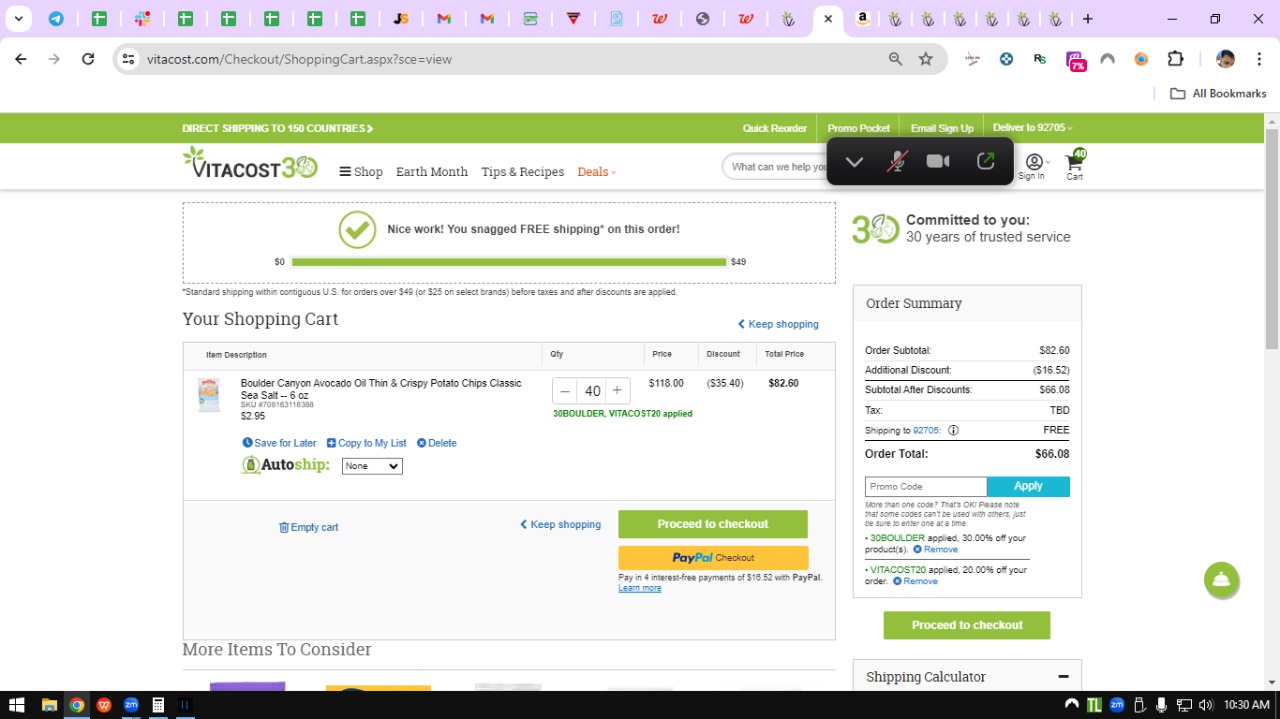1280x719 pixels.
Task: Click Save for Later link
Action: pyautogui.click(x=280, y=443)
